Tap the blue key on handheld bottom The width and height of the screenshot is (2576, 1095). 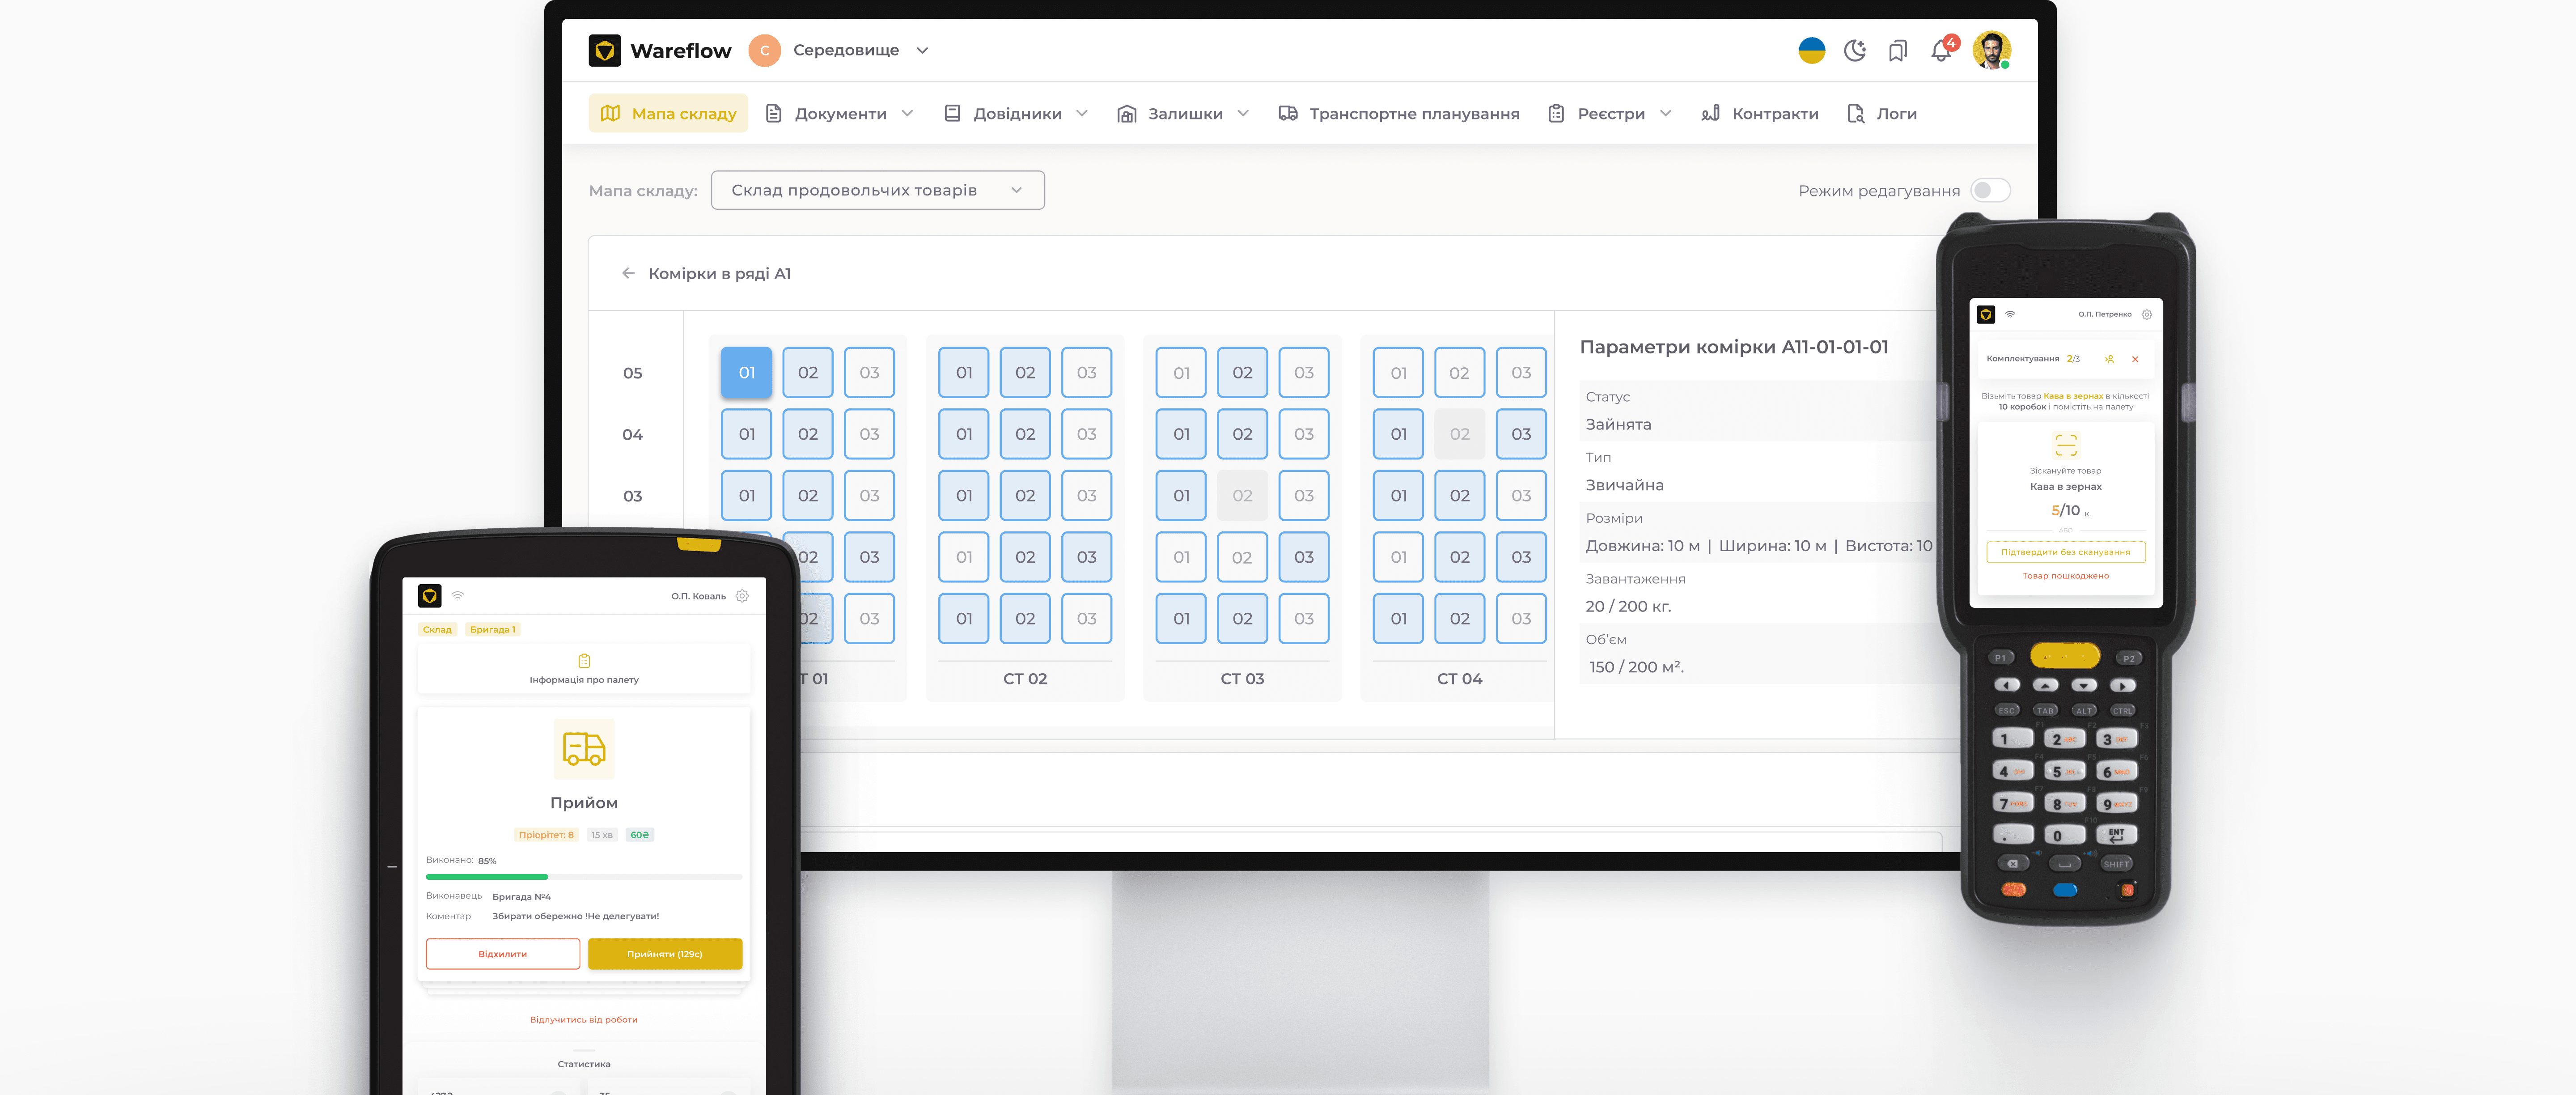point(2065,890)
